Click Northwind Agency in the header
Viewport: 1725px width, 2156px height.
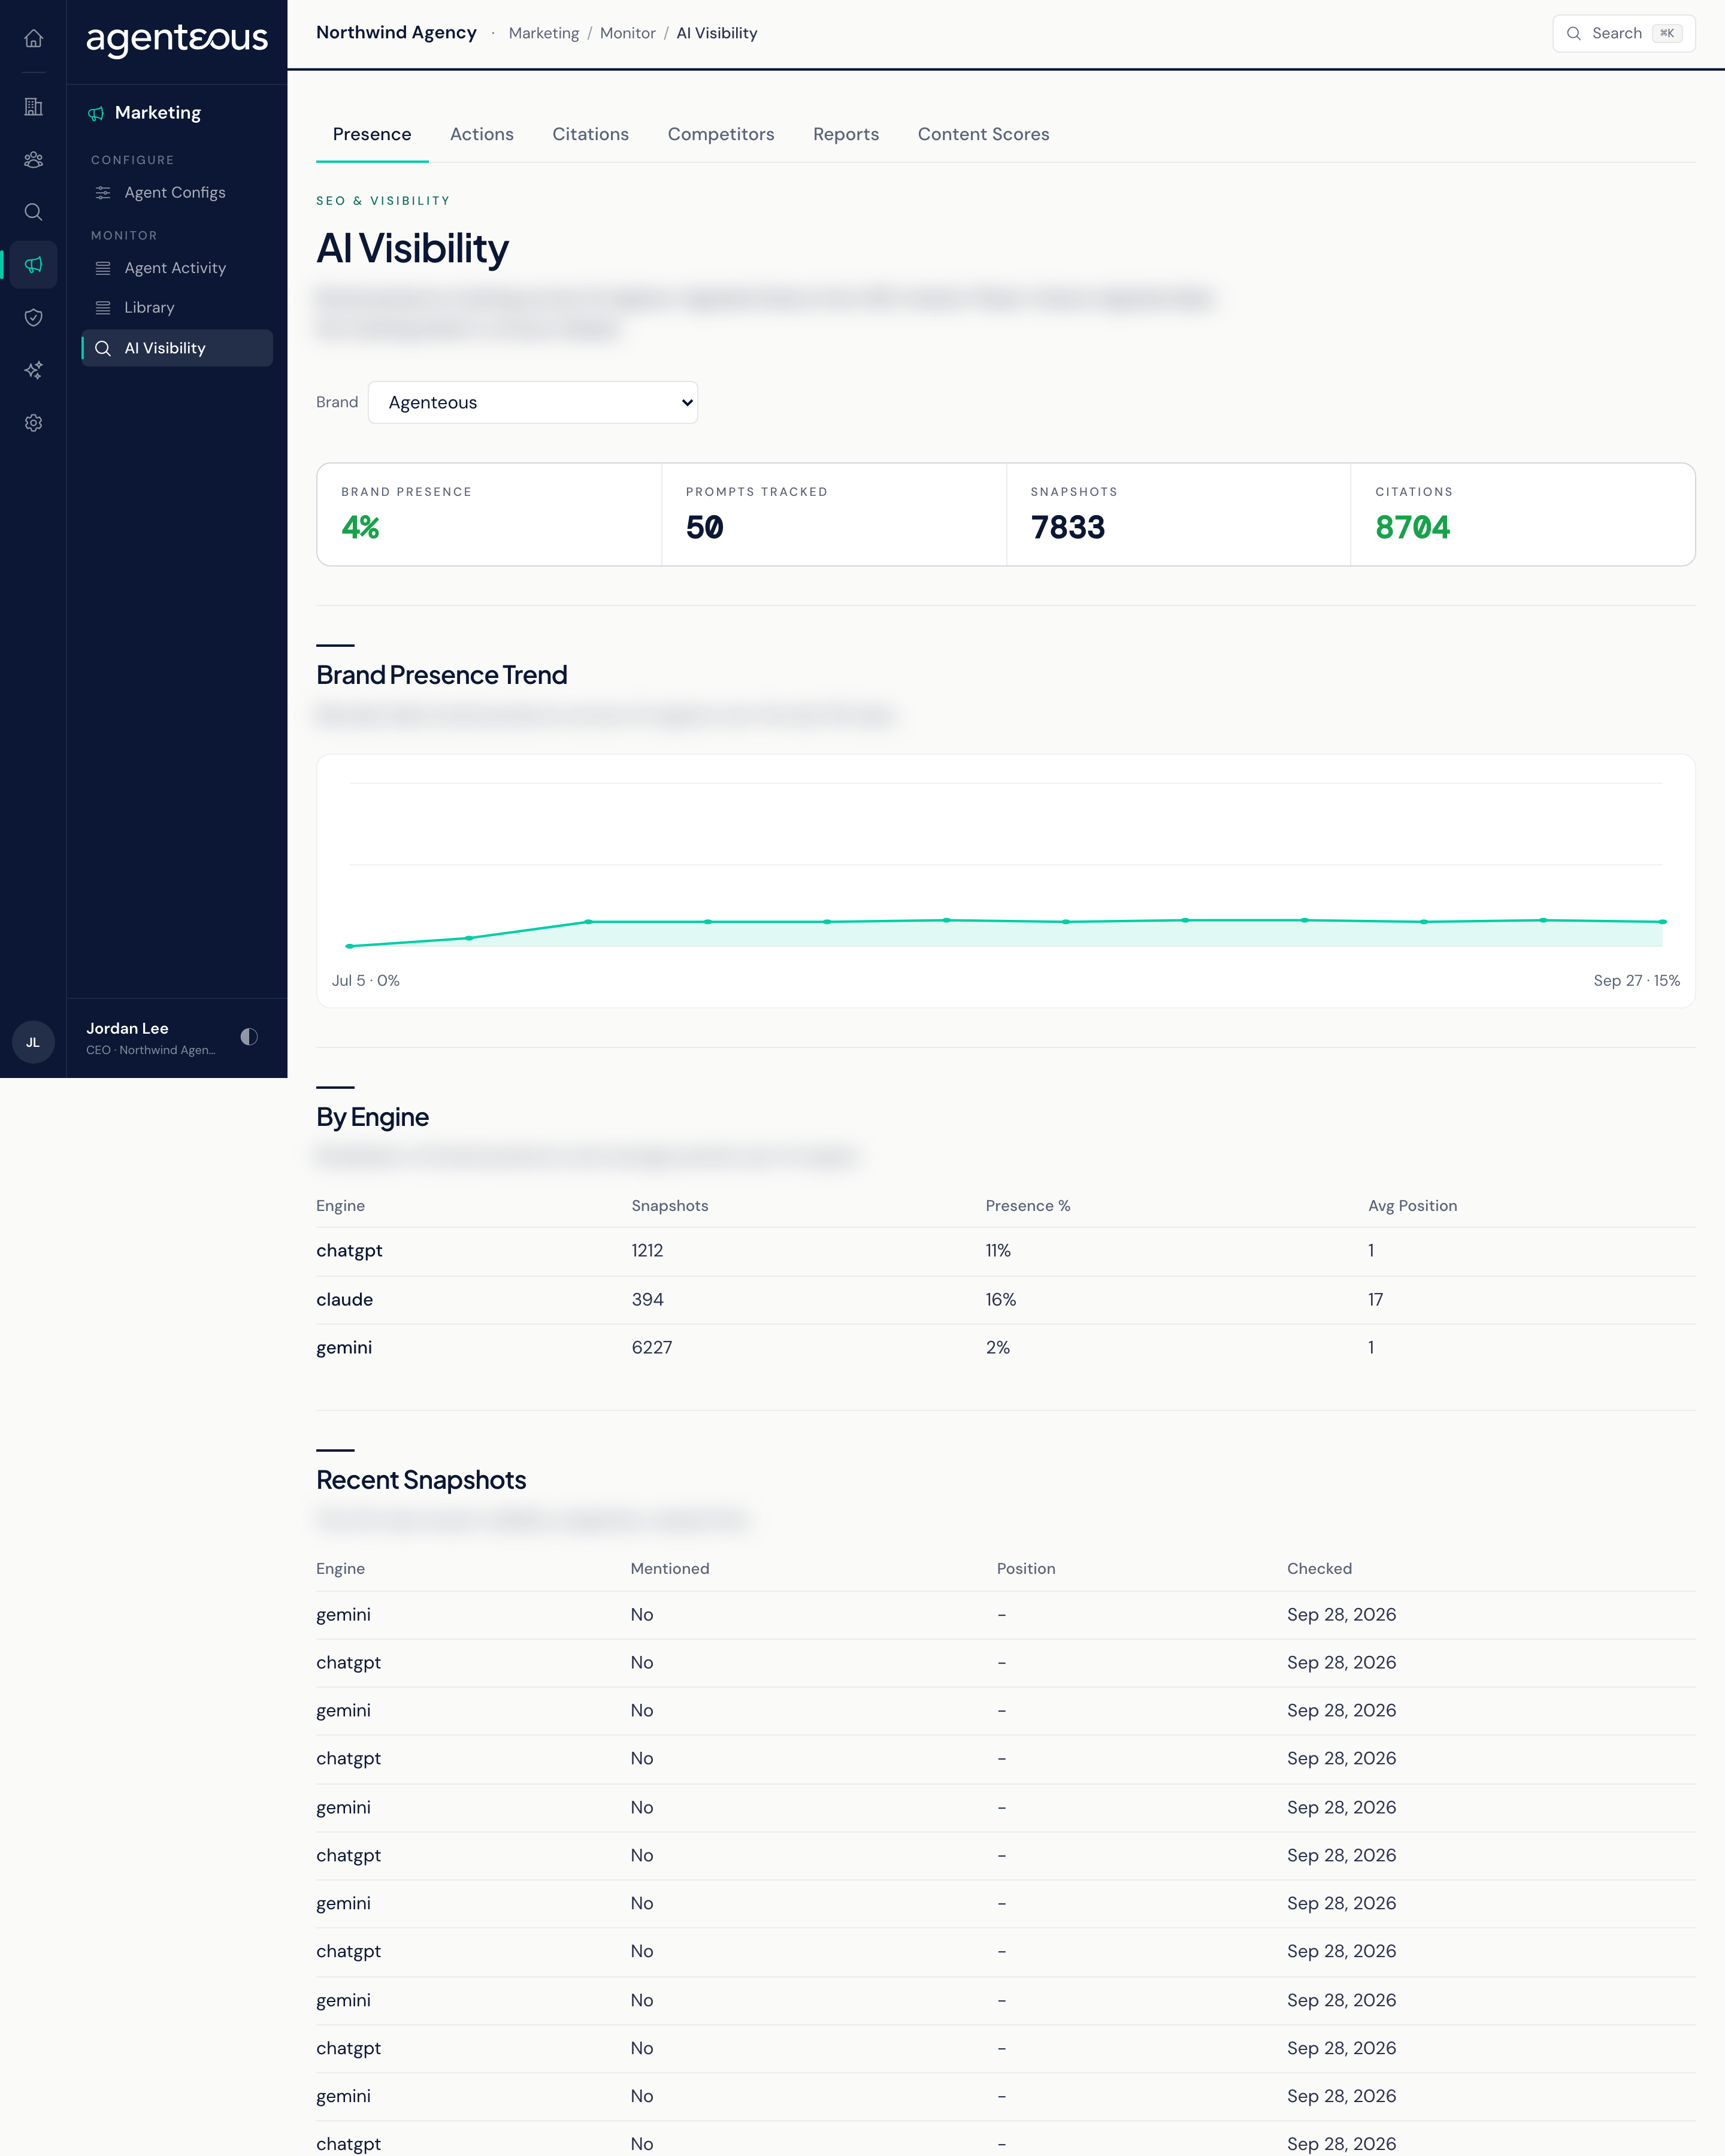point(396,33)
